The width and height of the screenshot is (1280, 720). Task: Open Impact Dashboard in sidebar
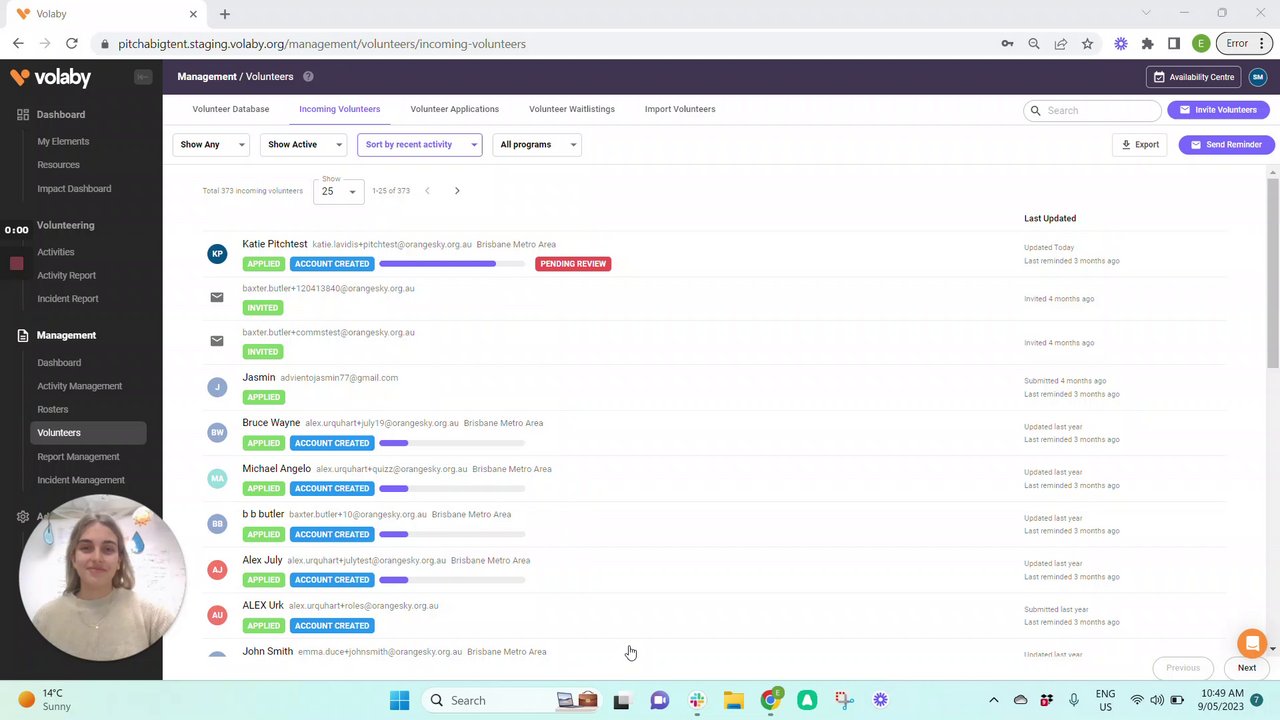[74, 189]
